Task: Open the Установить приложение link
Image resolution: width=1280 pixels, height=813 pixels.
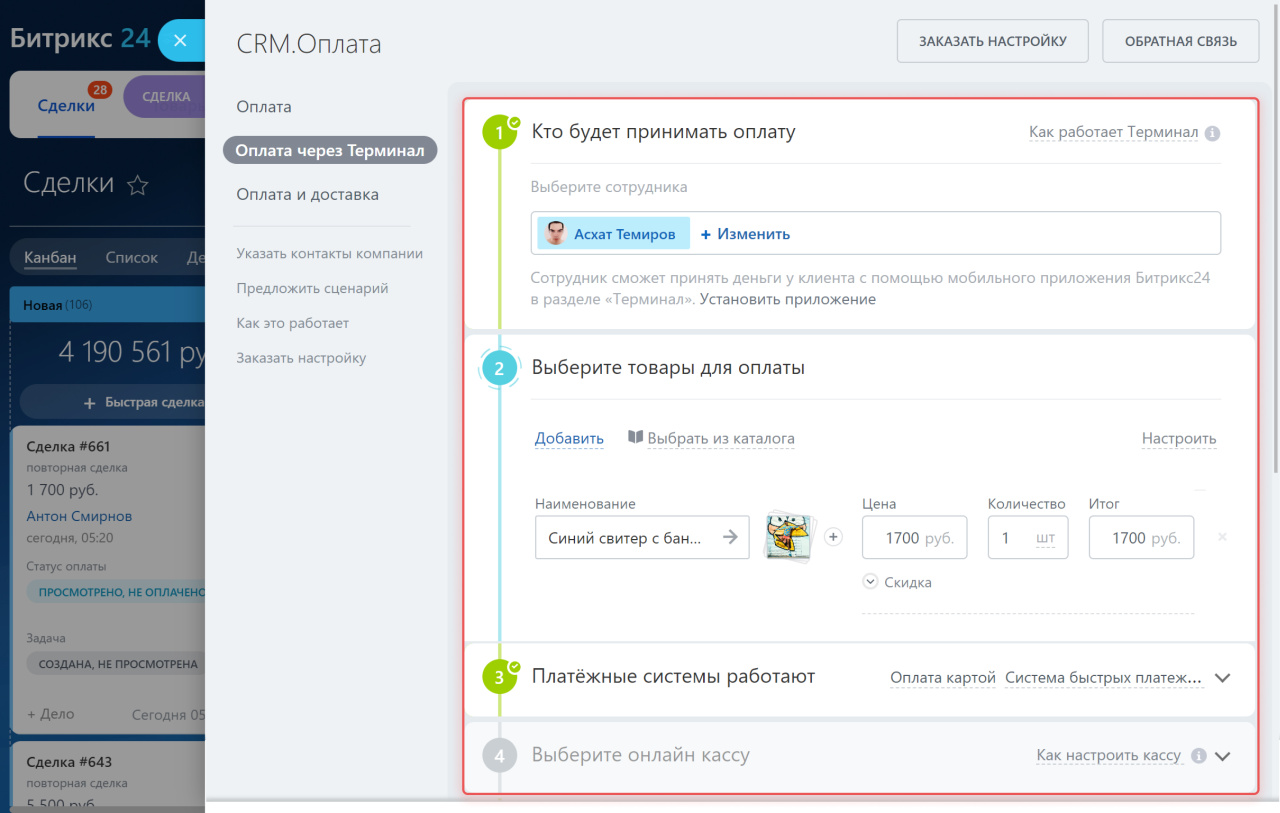Action: coord(788,299)
